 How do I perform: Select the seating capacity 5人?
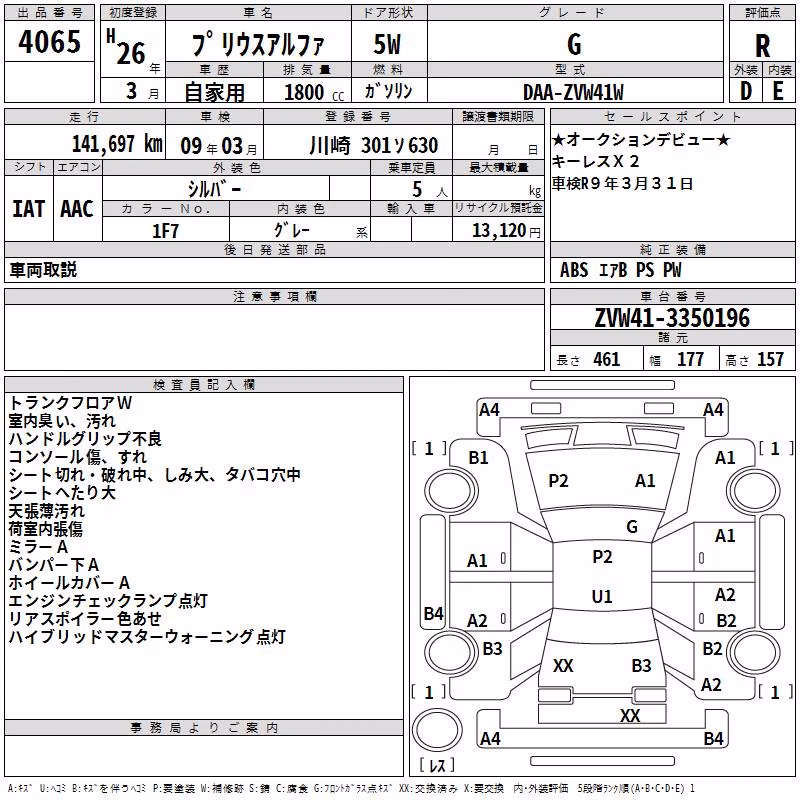click(x=430, y=189)
